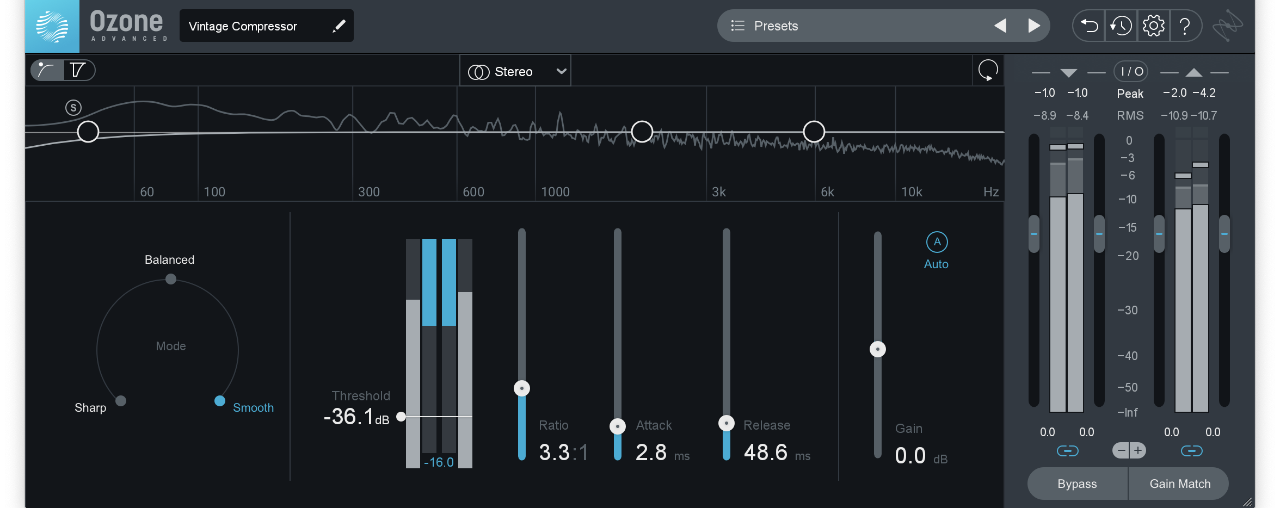The width and height of the screenshot is (1280, 508).
Task: Click the Gain value 0.0 dB
Action: pyautogui.click(x=921, y=456)
